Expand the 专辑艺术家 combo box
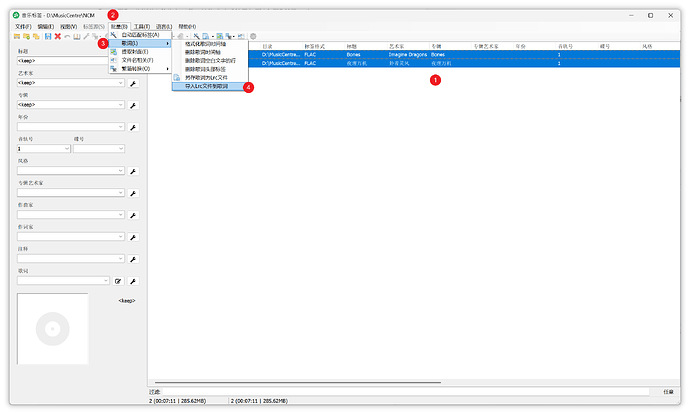The width and height of the screenshot is (690, 413). [121, 193]
